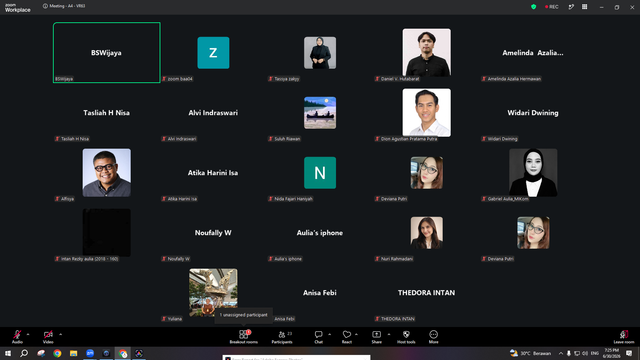Expand the caret beside React

[356, 334]
